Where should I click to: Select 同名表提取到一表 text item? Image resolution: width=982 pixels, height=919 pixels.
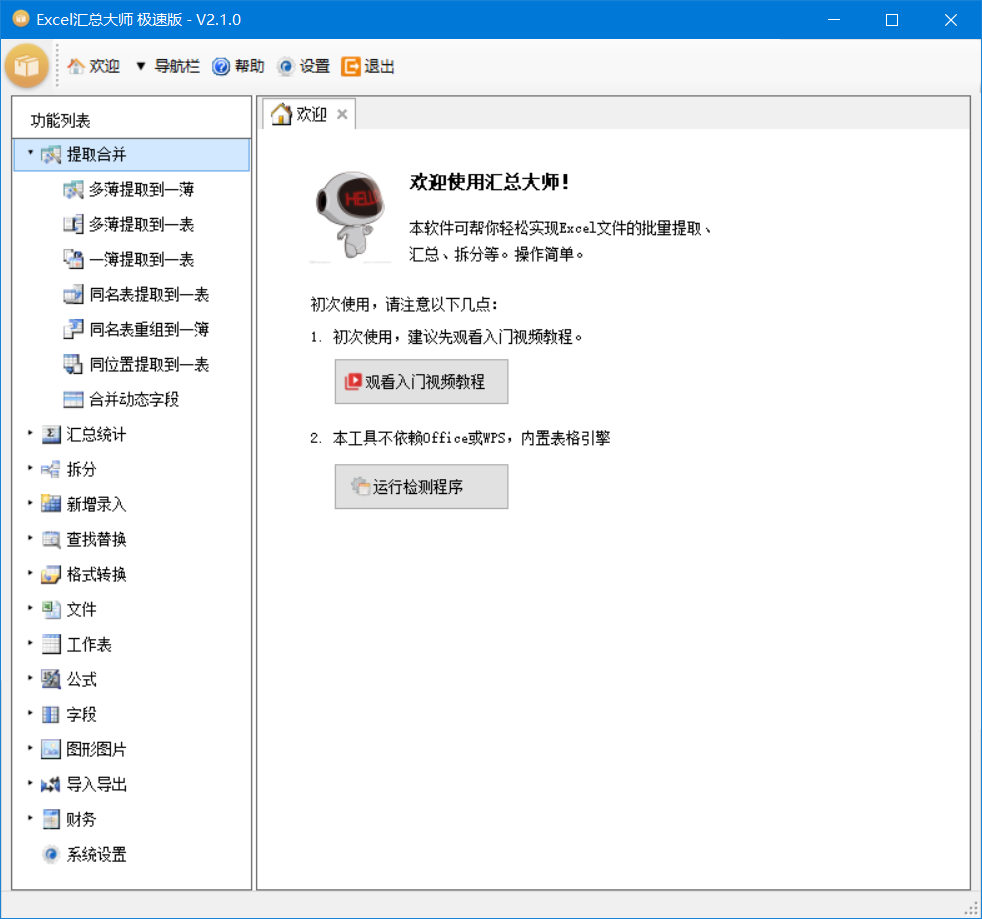coord(148,294)
